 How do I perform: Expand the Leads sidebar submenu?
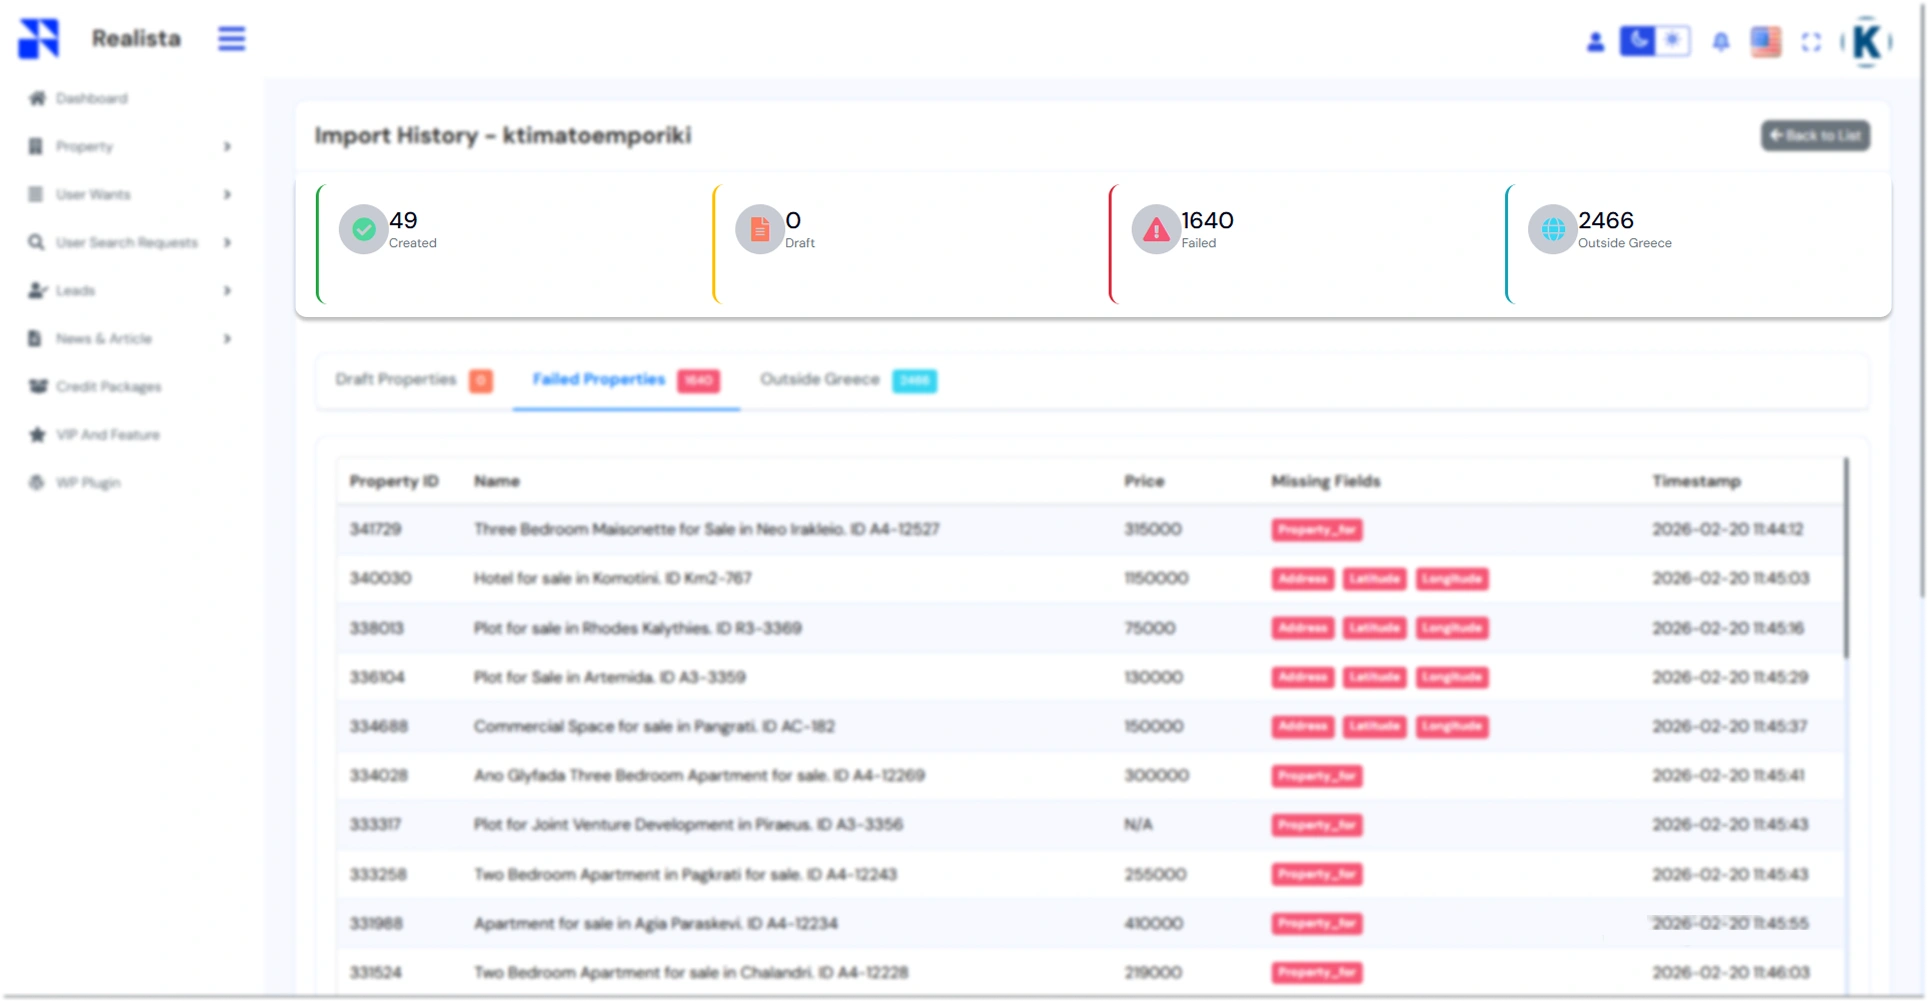(227, 290)
